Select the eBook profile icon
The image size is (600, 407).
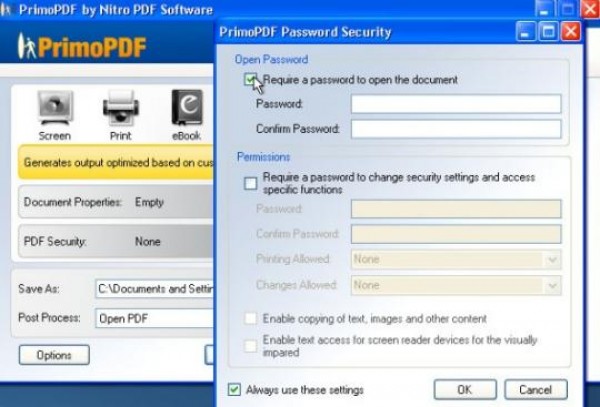click(x=187, y=108)
